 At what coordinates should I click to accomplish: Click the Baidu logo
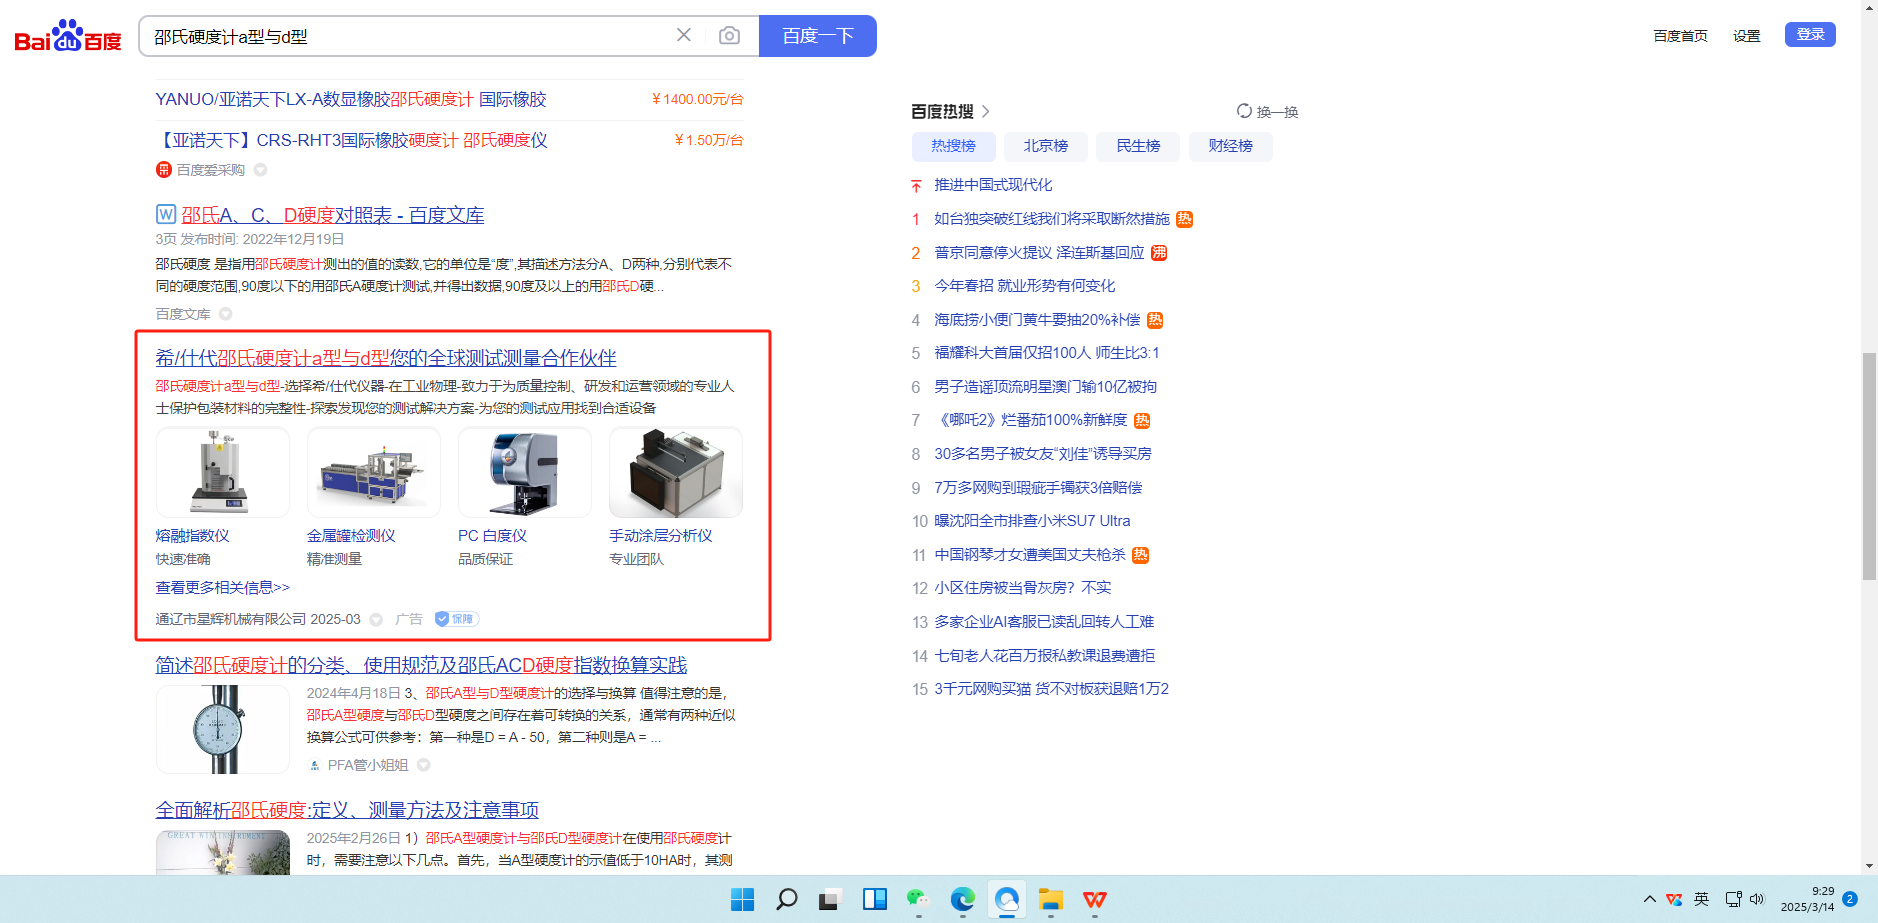click(x=67, y=36)
